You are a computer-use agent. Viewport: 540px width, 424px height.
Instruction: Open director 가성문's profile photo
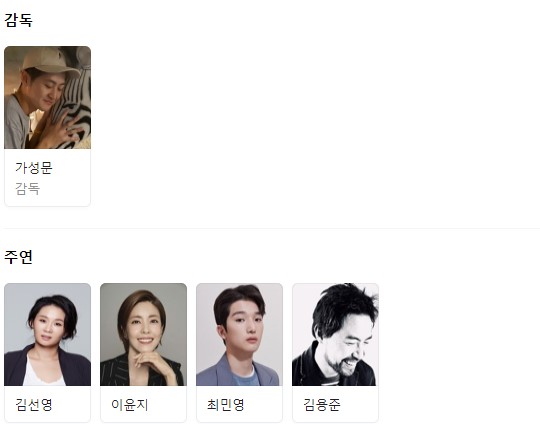pyautogui.click(x=48, y=97)
